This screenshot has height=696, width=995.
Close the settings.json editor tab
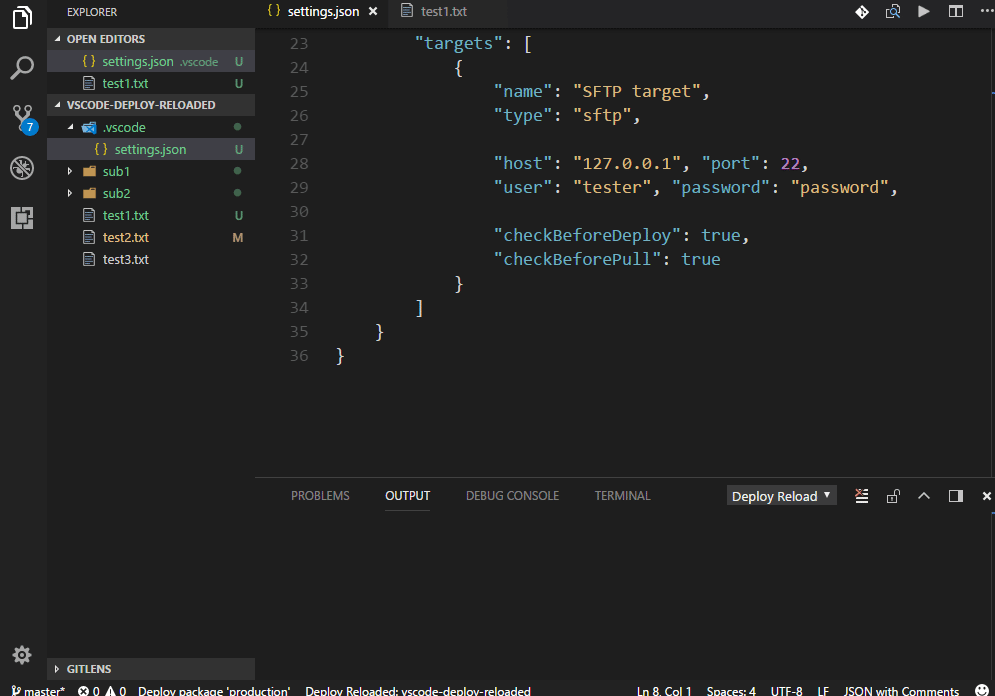pos(373,11)
